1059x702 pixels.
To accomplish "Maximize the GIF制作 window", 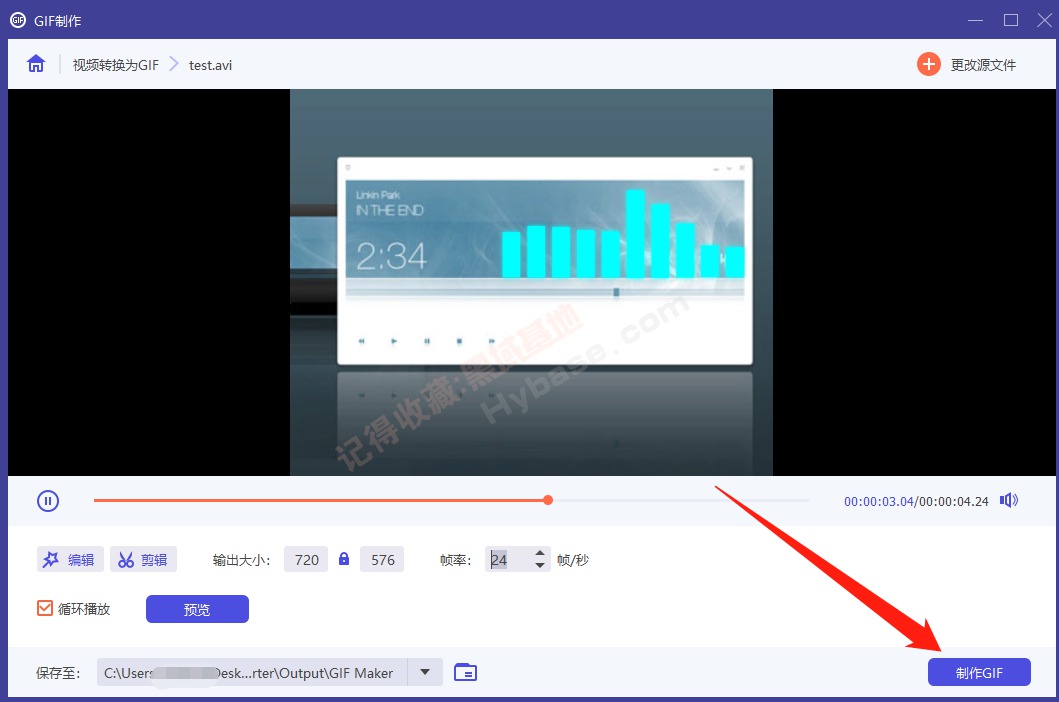I will pos(1011,20).
